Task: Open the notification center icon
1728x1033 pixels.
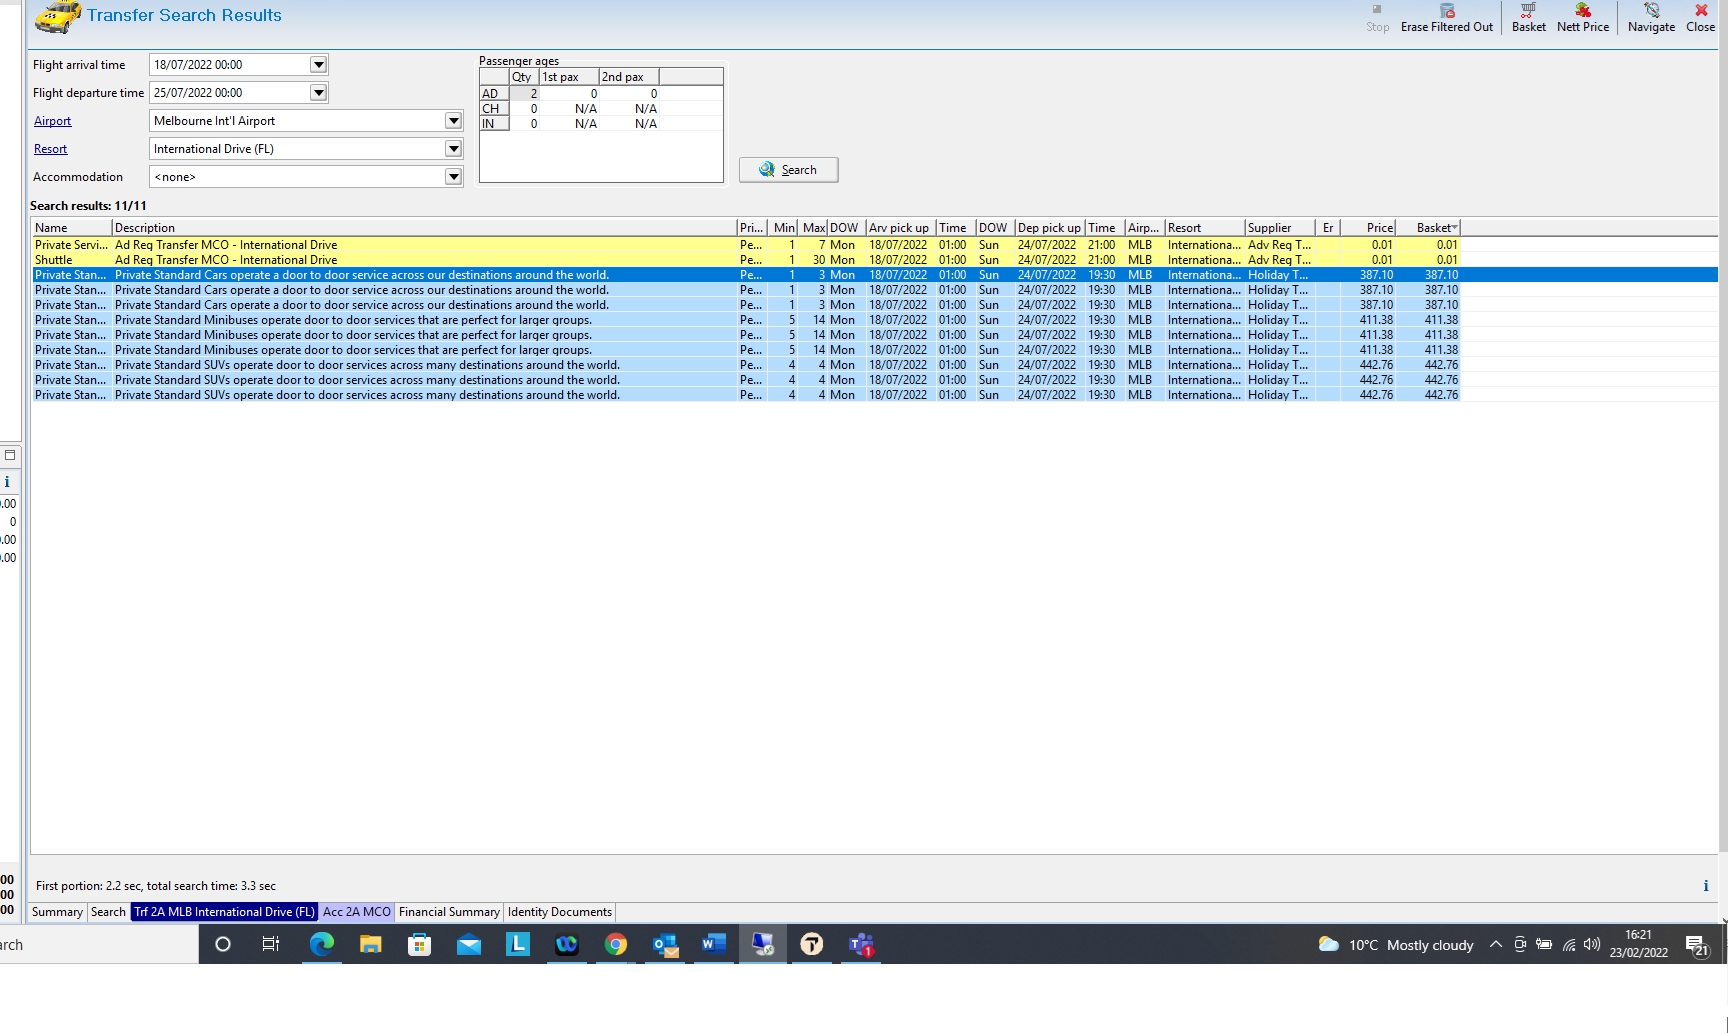Action: (x=1697, y=945)
